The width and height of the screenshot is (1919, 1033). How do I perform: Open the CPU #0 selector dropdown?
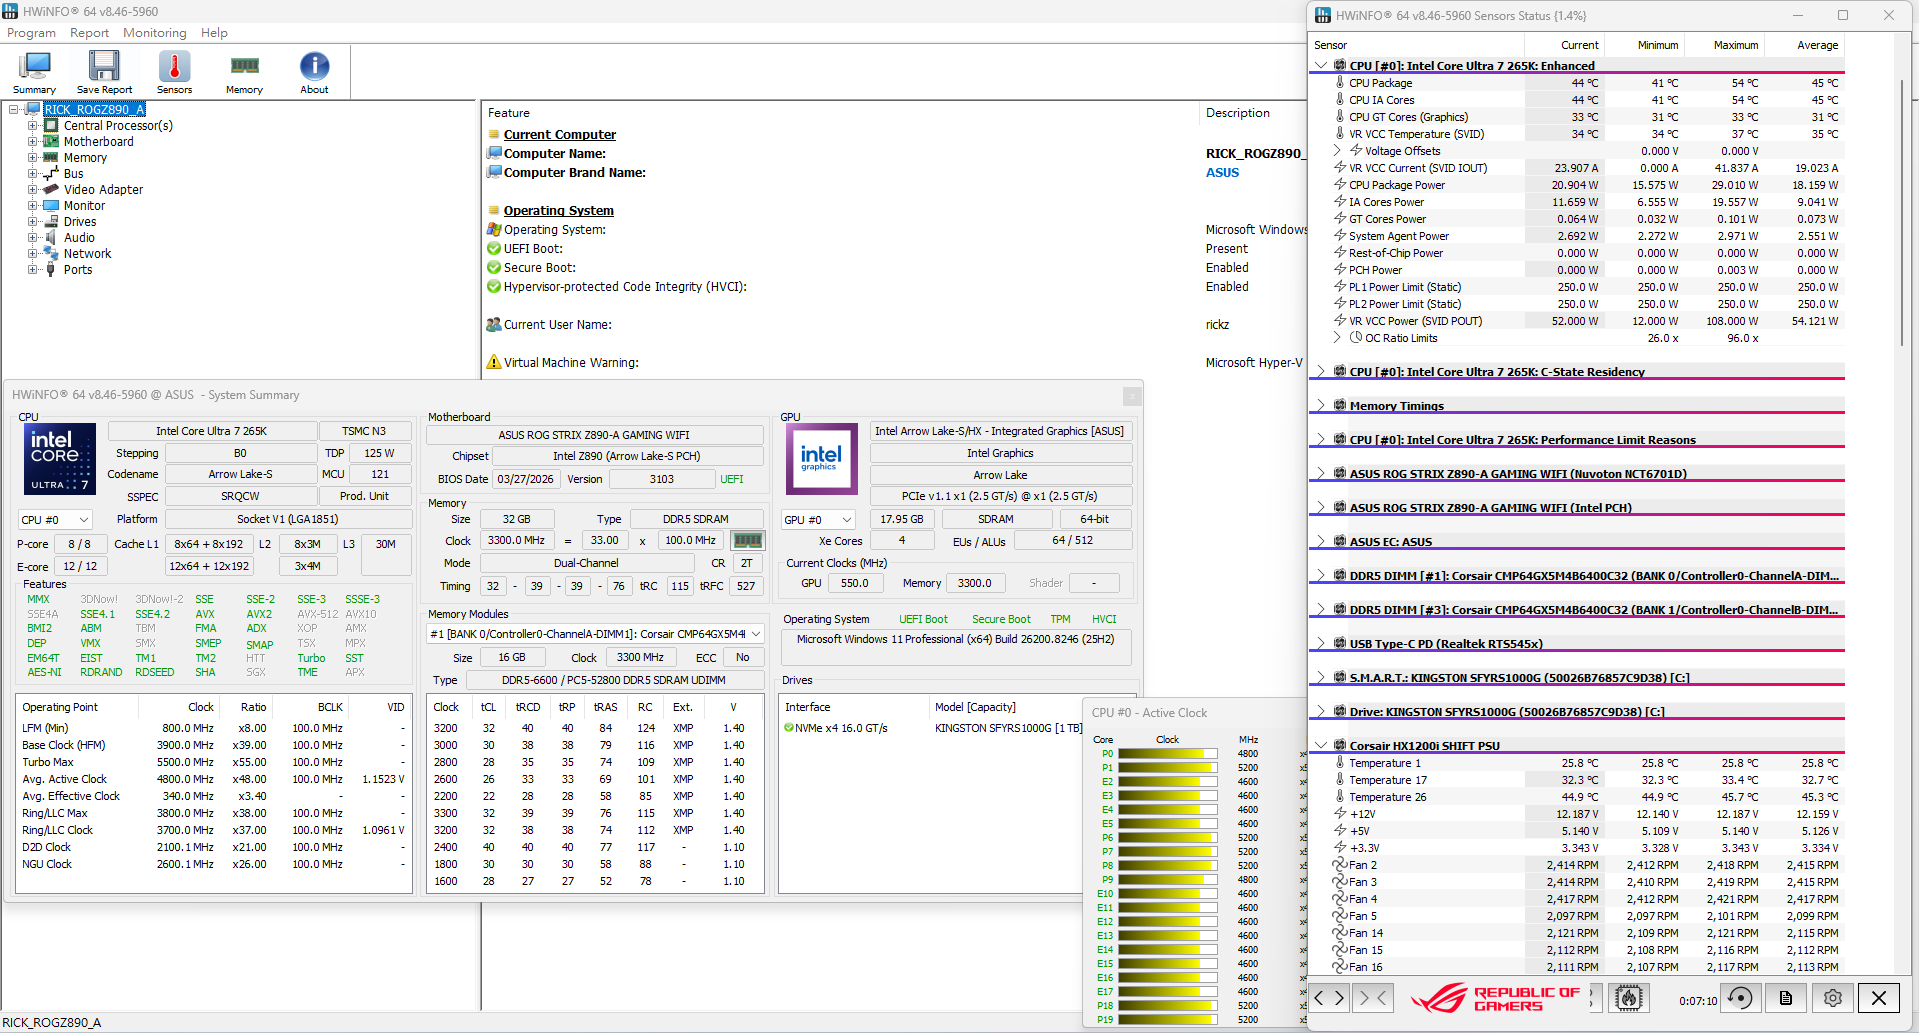(55, 520)
